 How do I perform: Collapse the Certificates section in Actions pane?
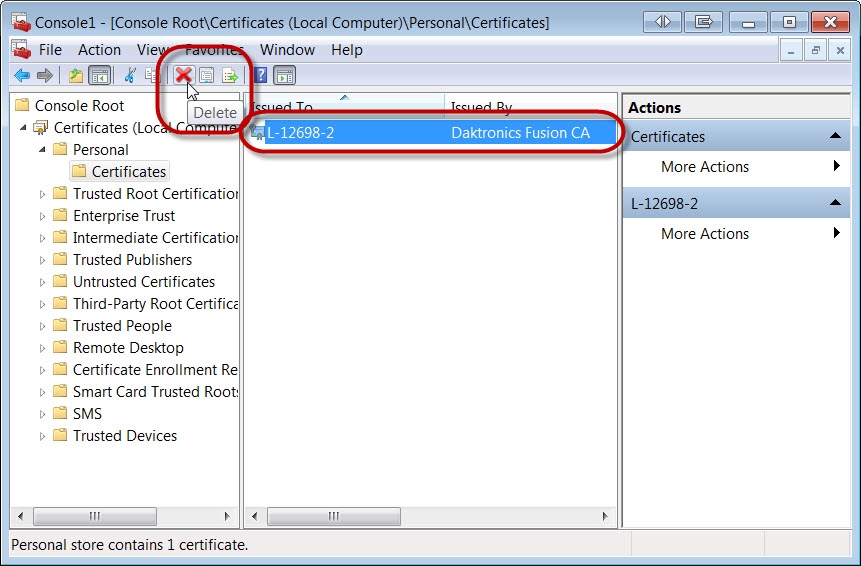coord(834,137)
